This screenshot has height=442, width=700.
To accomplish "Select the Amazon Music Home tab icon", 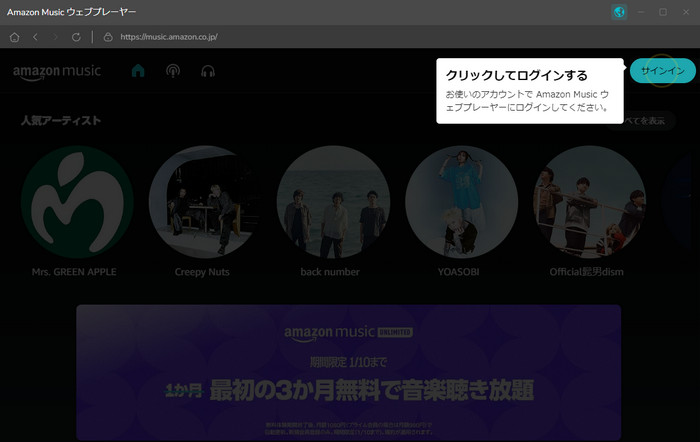I will coord(138,71).
